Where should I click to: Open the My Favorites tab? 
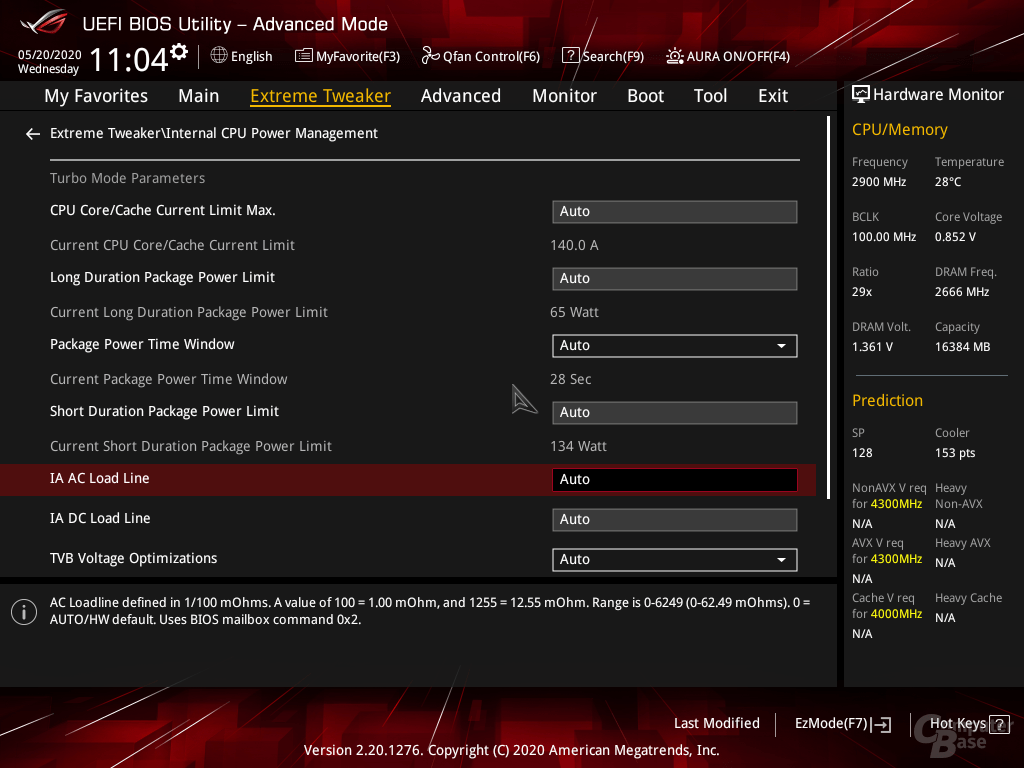point(96,96)
